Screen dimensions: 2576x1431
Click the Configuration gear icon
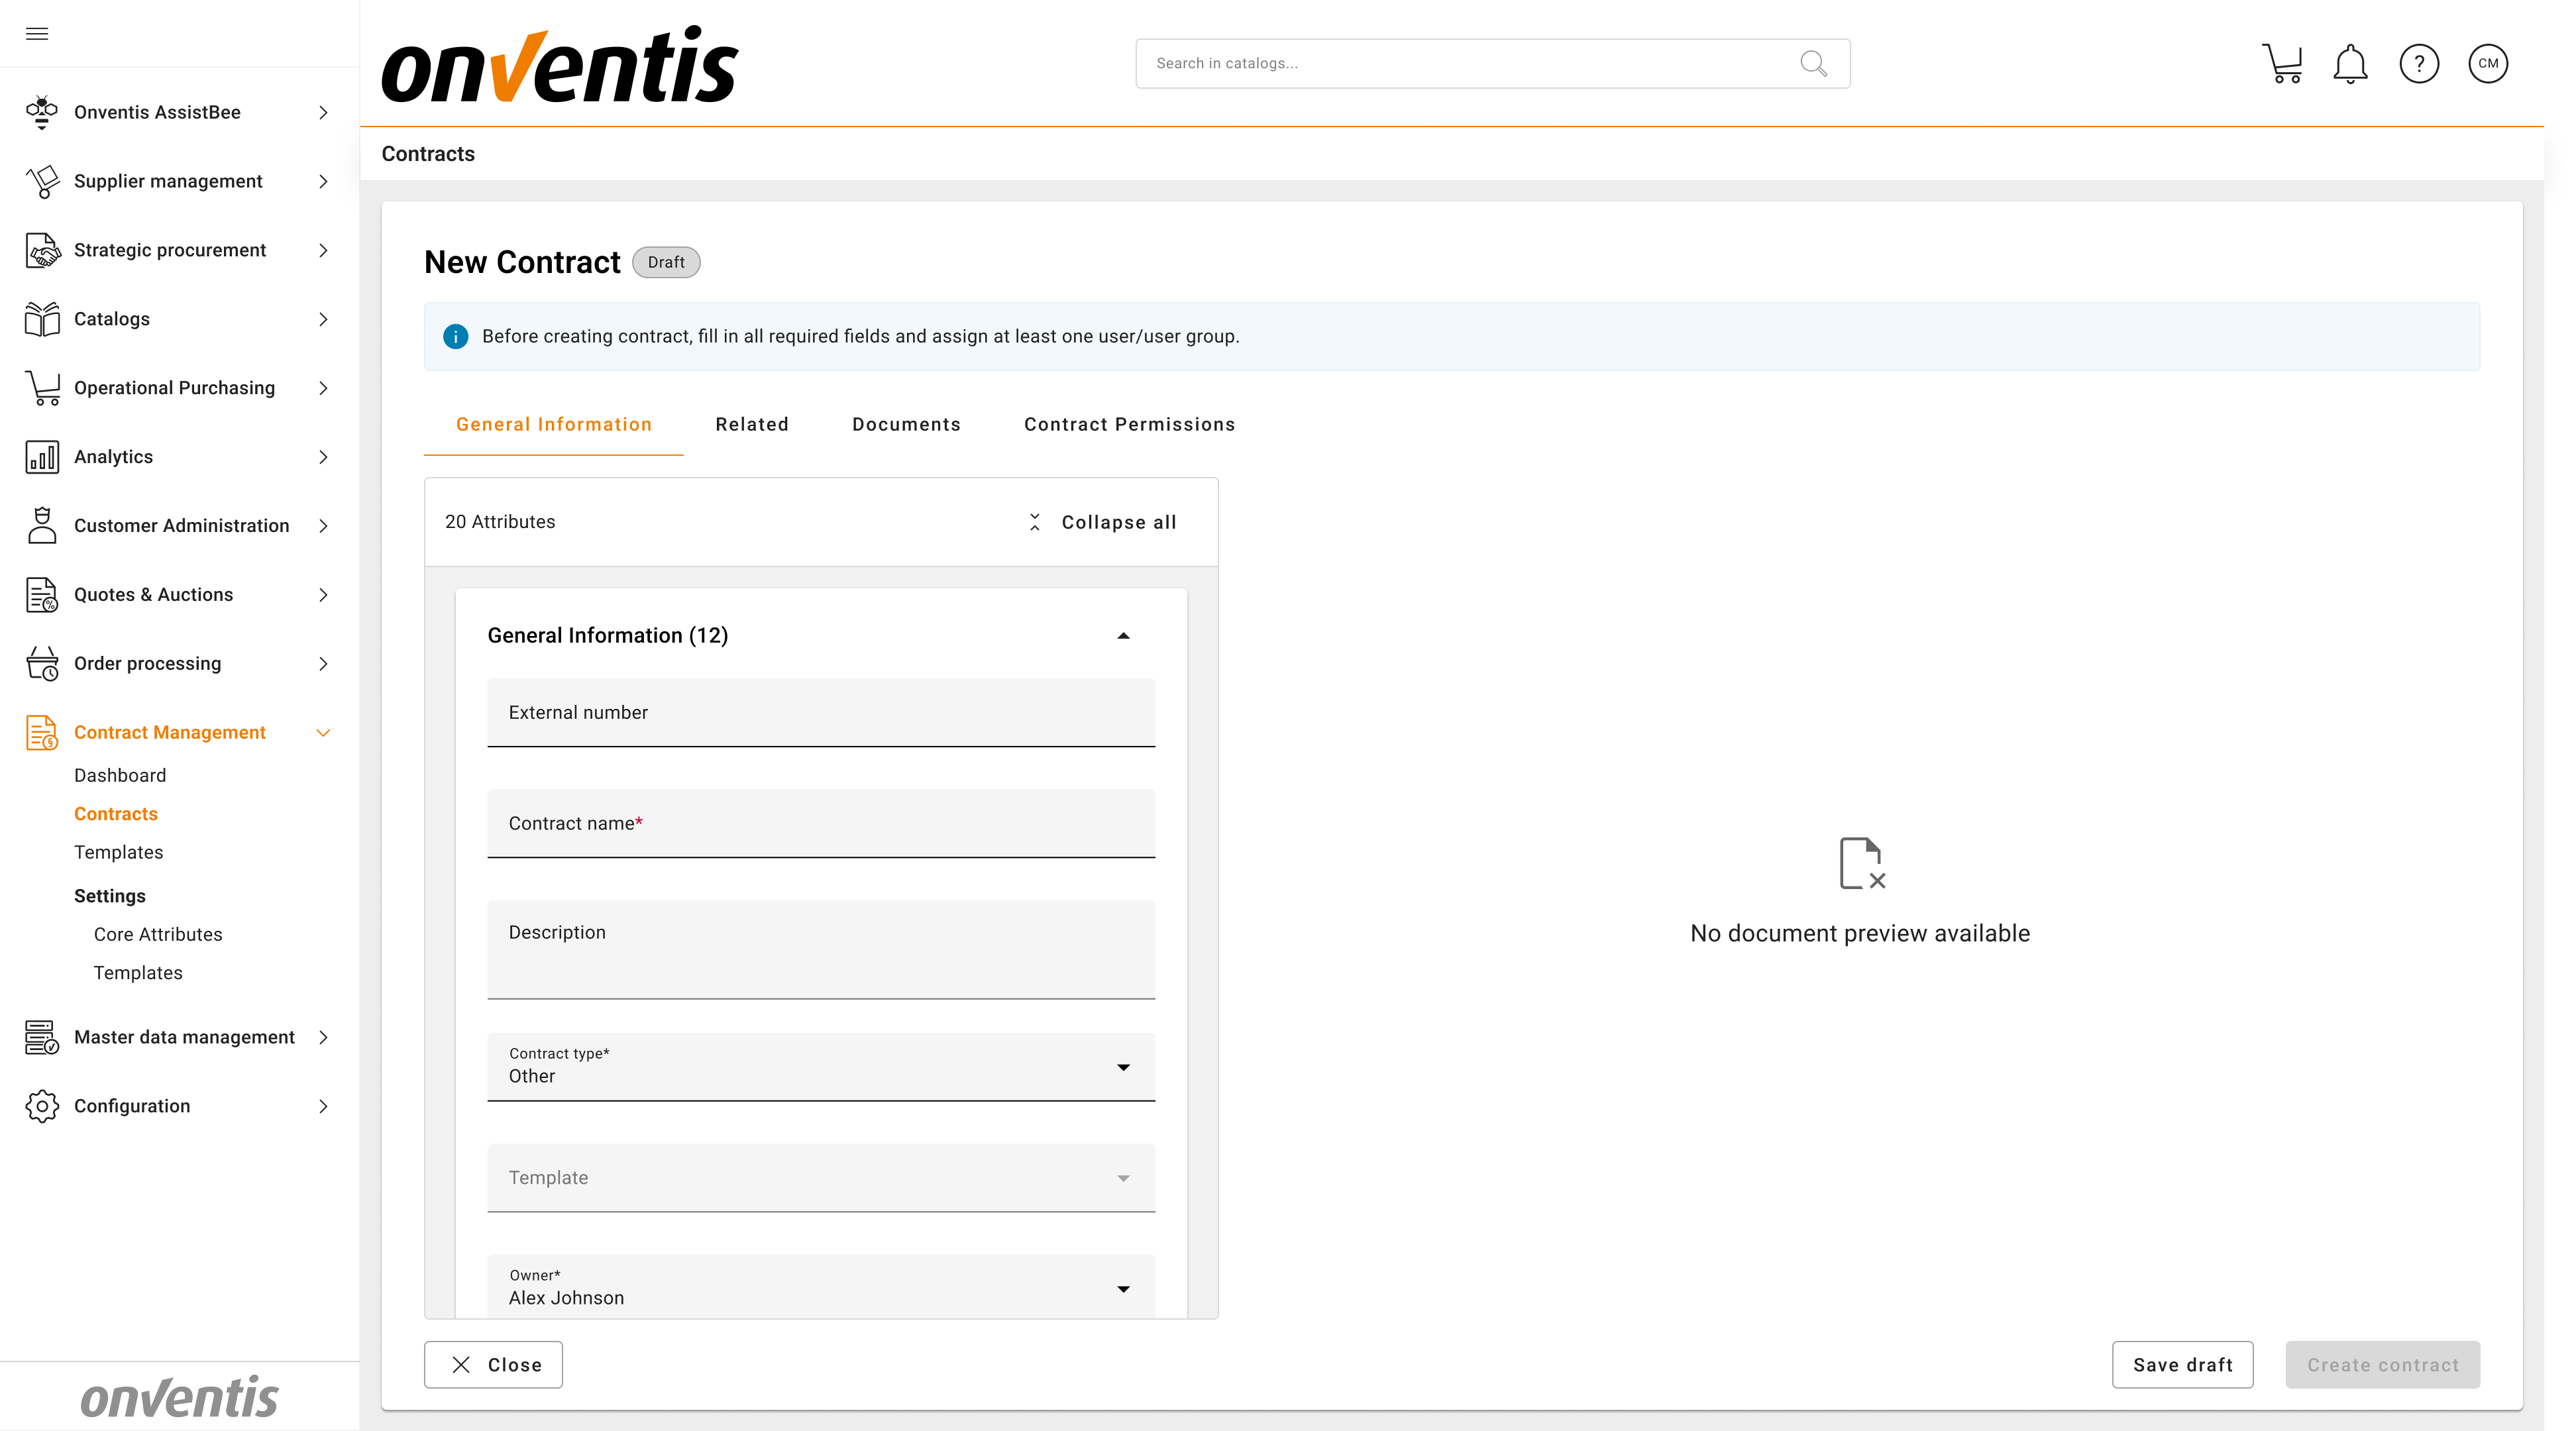pos(42,1106)
